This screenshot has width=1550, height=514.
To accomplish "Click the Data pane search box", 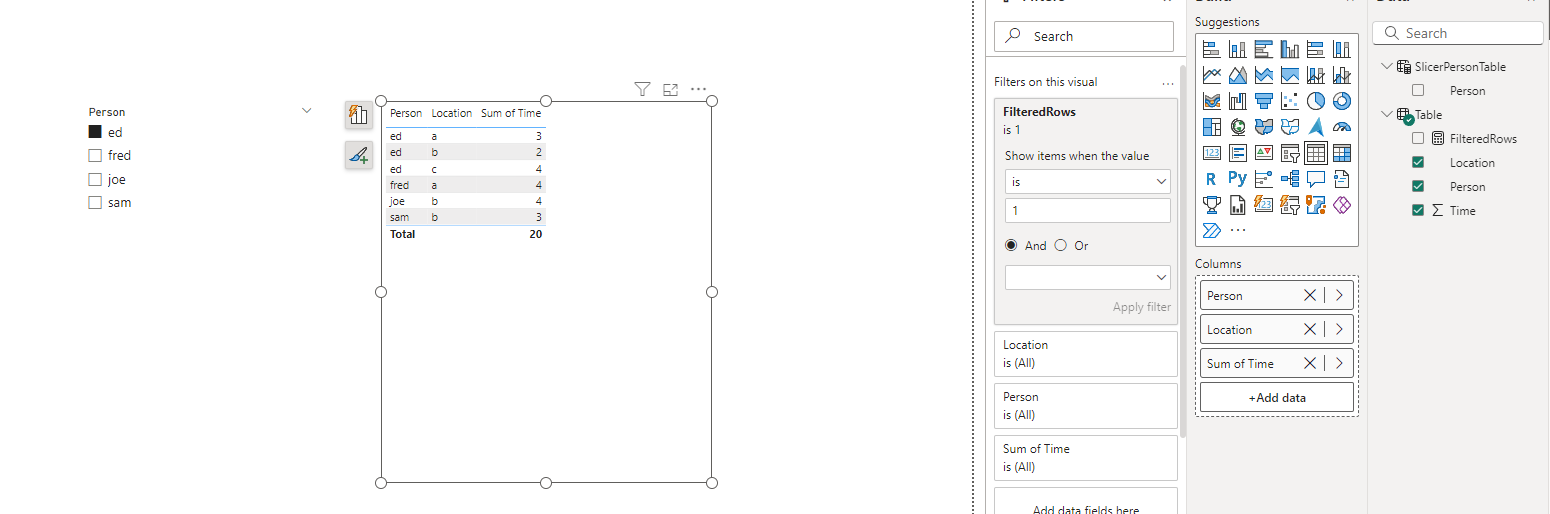I will pos(1458,33).
